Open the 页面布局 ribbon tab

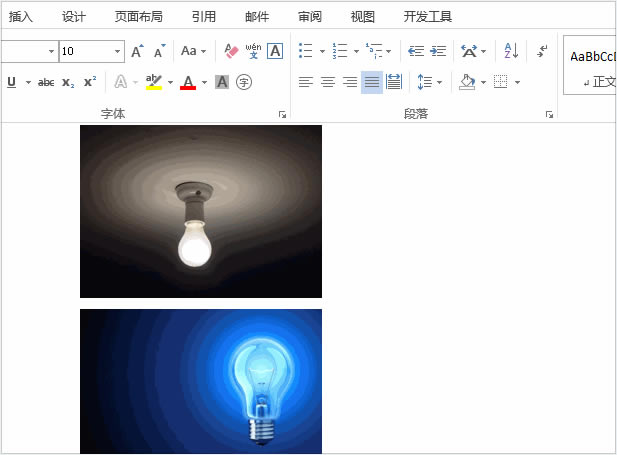[139, 17]
